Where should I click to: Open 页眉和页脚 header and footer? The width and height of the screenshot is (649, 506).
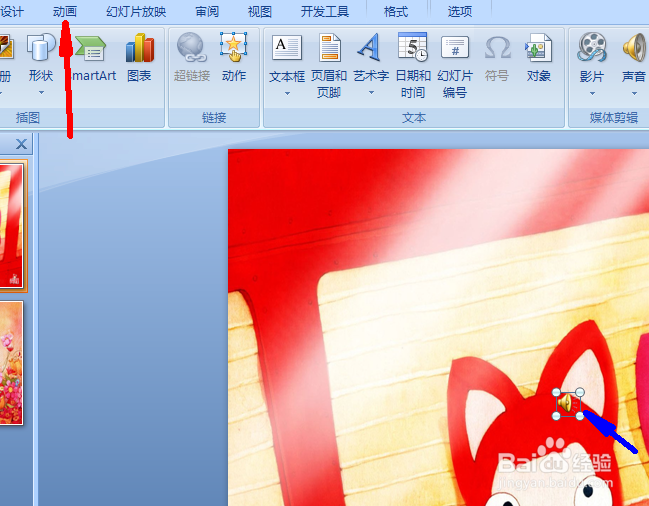coord(329,66)
